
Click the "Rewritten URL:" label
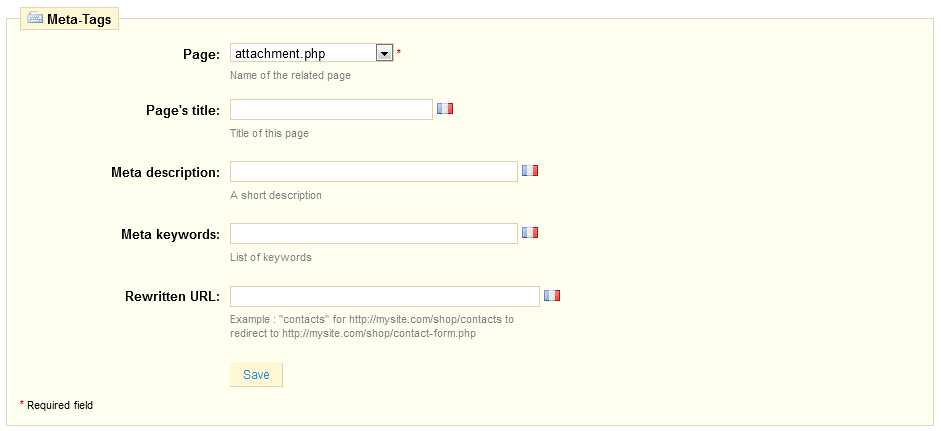click(x=173, y=297)
